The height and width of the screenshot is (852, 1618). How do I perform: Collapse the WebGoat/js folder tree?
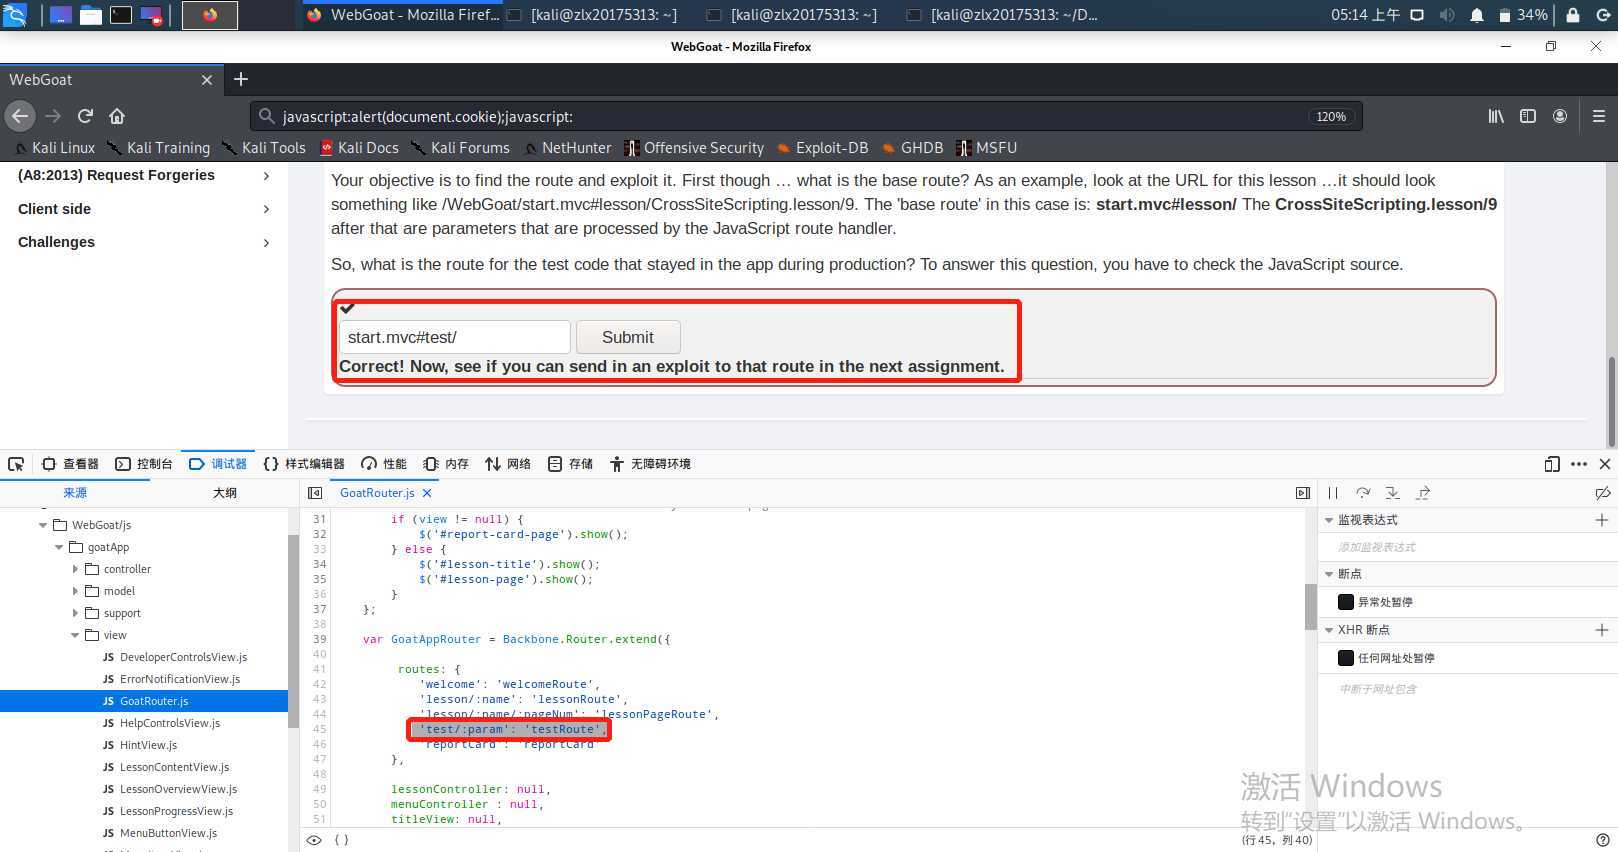click(x=43, y=525)
